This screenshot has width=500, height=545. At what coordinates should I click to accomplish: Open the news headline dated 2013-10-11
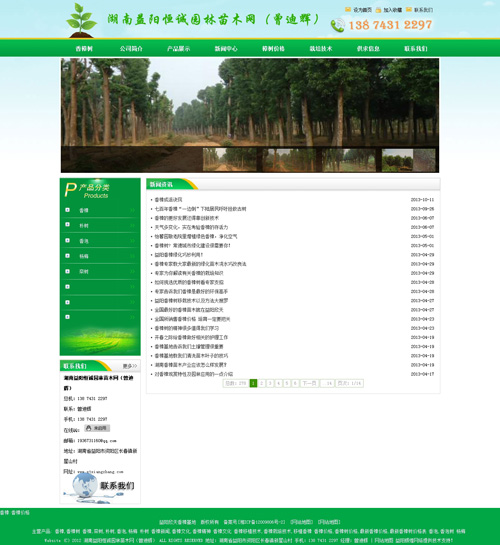[x=168, y=200]
